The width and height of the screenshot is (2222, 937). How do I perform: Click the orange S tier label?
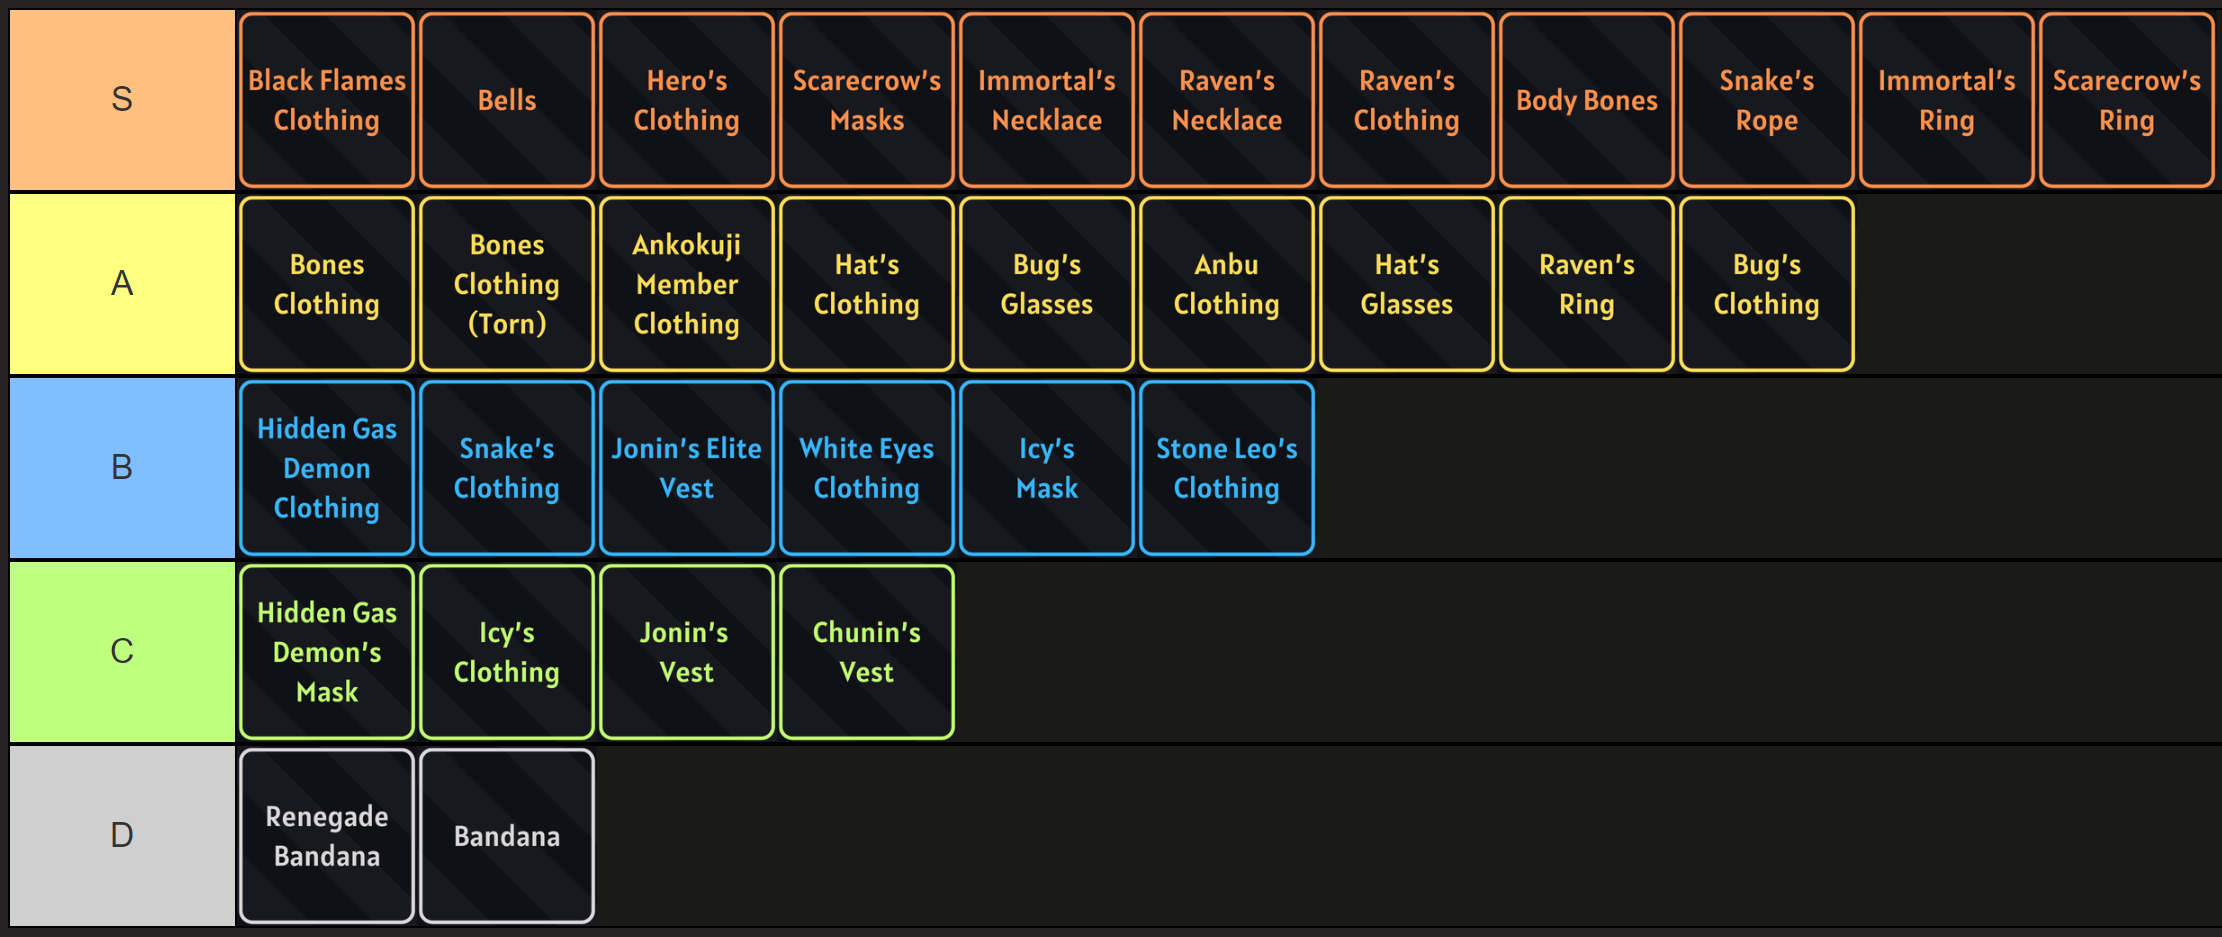[x=122, y=100]
